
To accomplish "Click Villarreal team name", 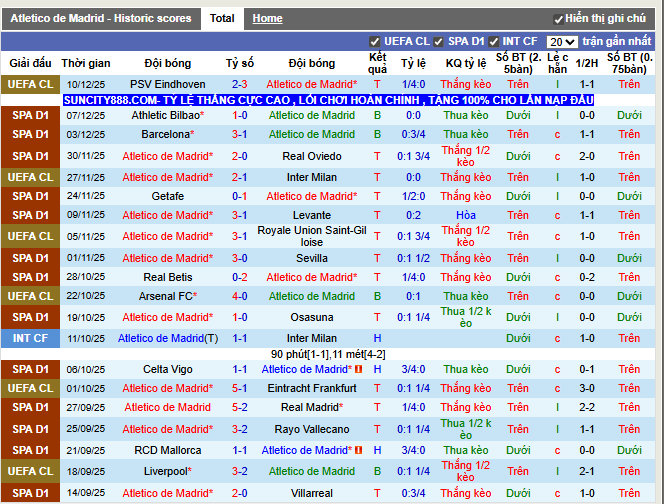I will 312,493.
